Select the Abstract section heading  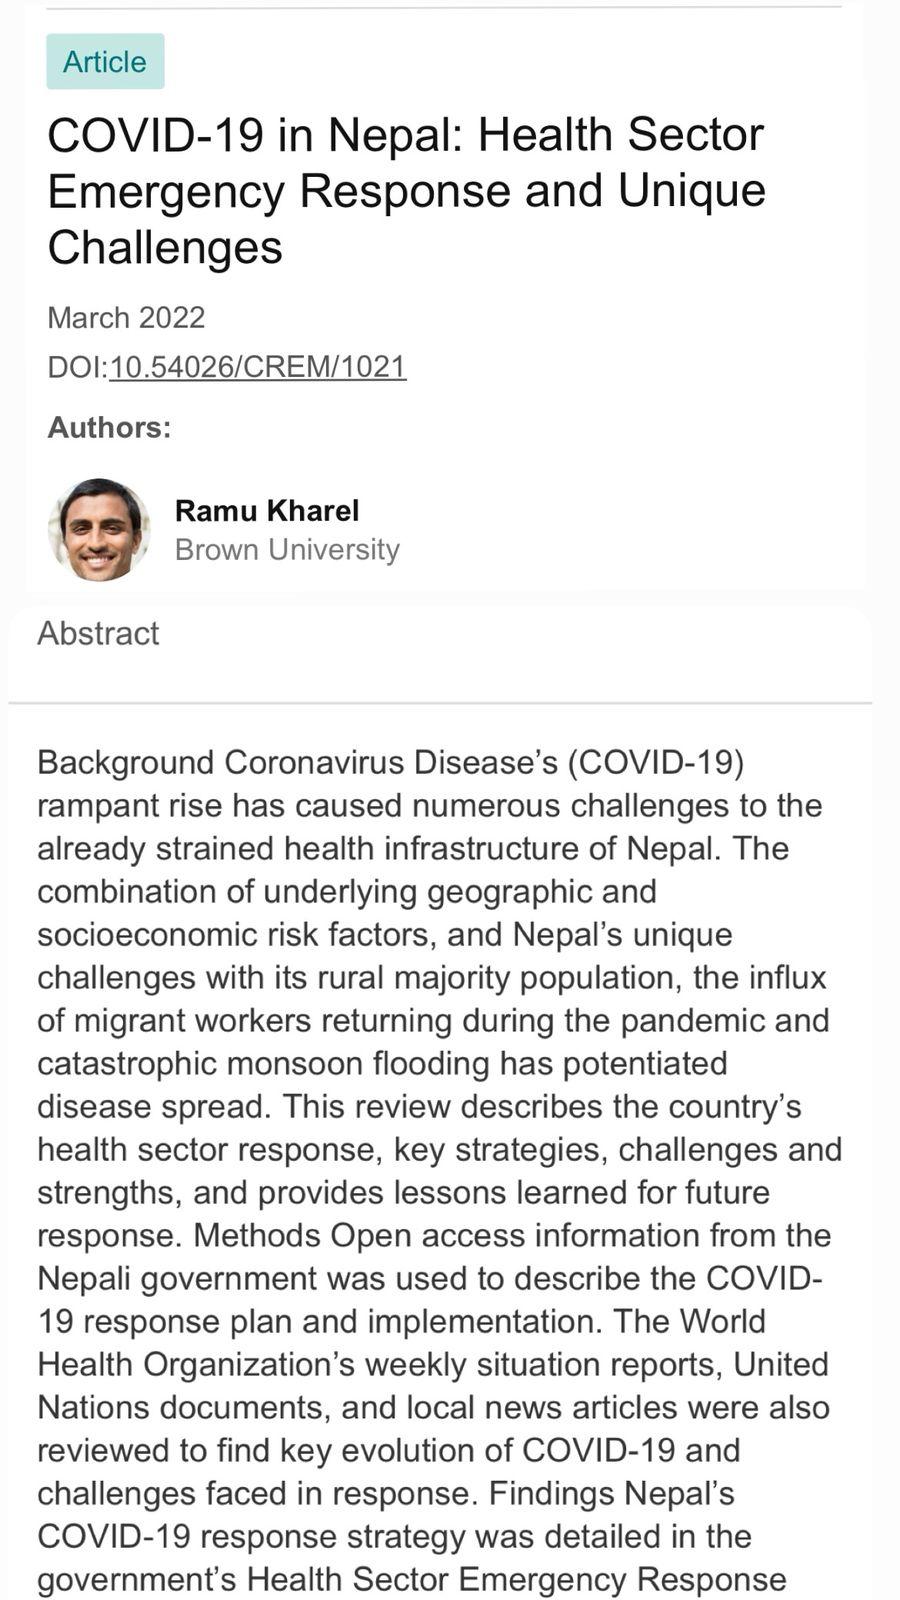point(98,633)
